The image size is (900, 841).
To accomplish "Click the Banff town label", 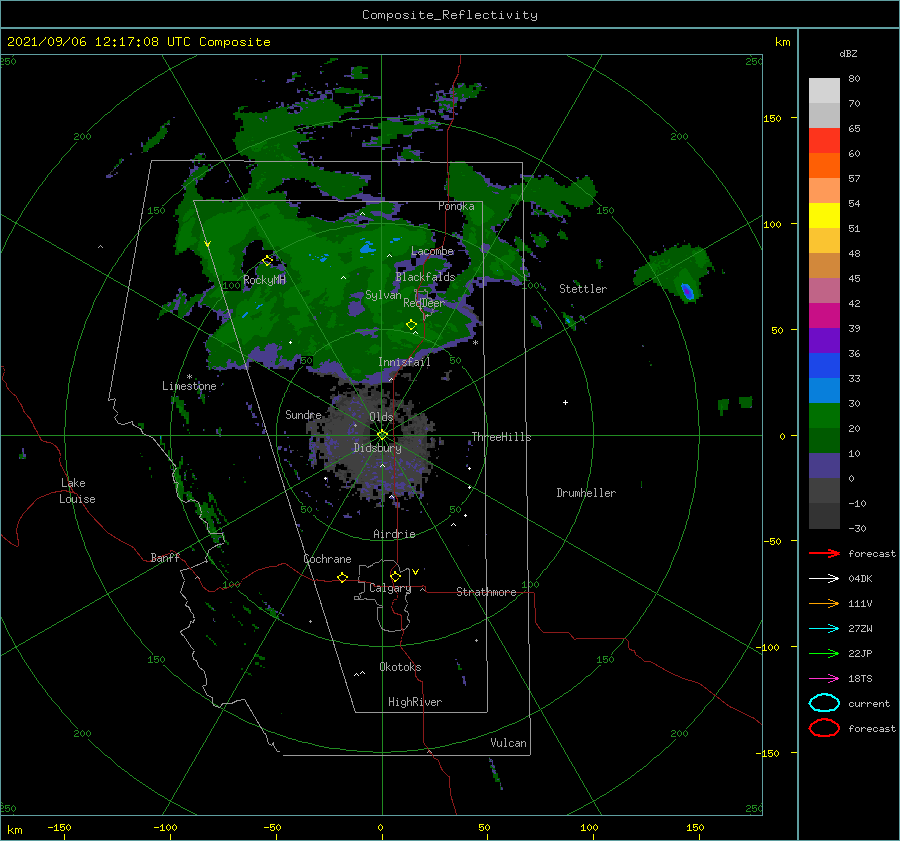I will [x=165, y=557].
